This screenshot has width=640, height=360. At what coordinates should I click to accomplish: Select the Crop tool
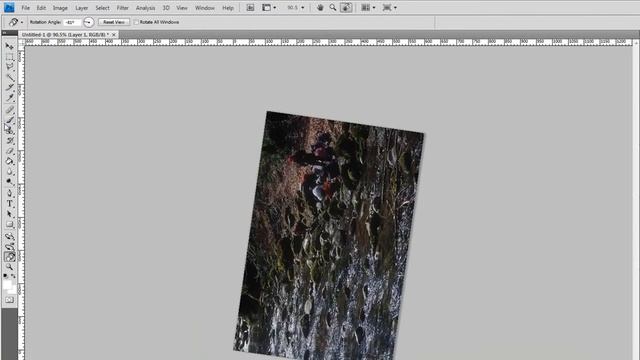pyautogui.click(x=9, y=88)
